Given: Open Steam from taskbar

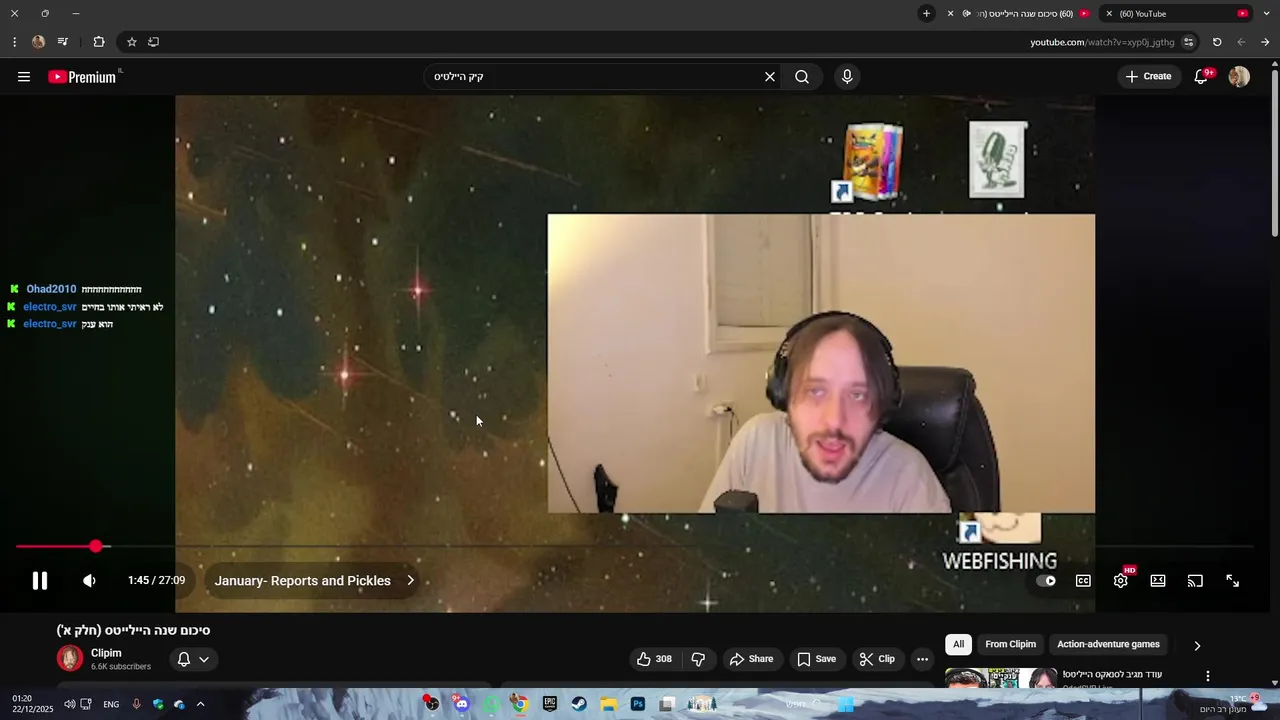Looking at the screenshot, I should (579, 704).
